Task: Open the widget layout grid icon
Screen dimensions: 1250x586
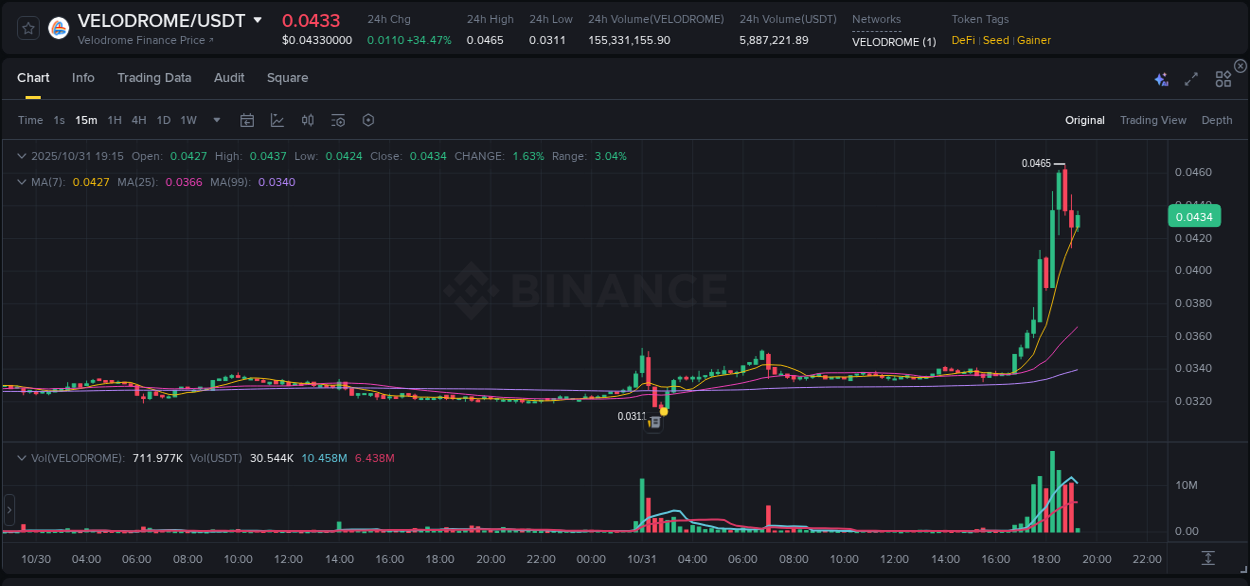Action: (x=1222, y=78)
